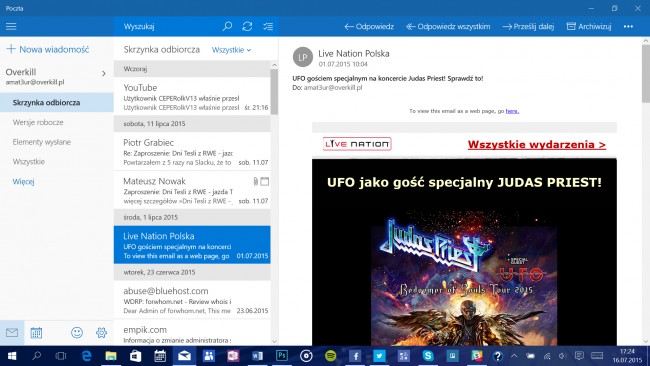Image resolution: width=650 pixels, height=366 pixels.
Task: Open the Wszystkie filter dropdown
Action: pos(231,50)
